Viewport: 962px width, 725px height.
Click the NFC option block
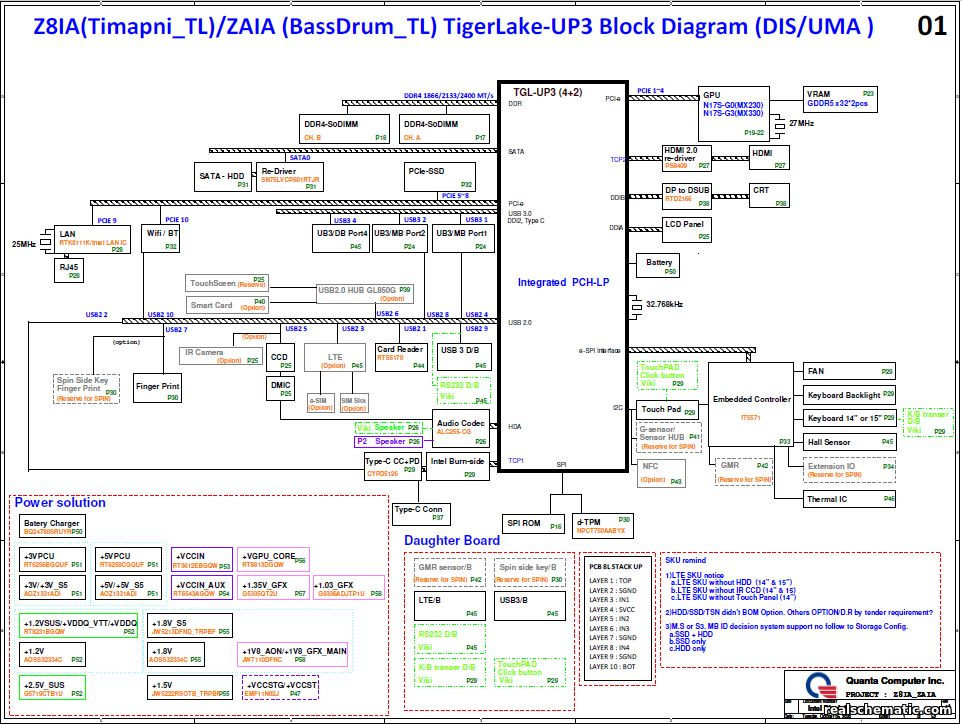coord(661,473)
